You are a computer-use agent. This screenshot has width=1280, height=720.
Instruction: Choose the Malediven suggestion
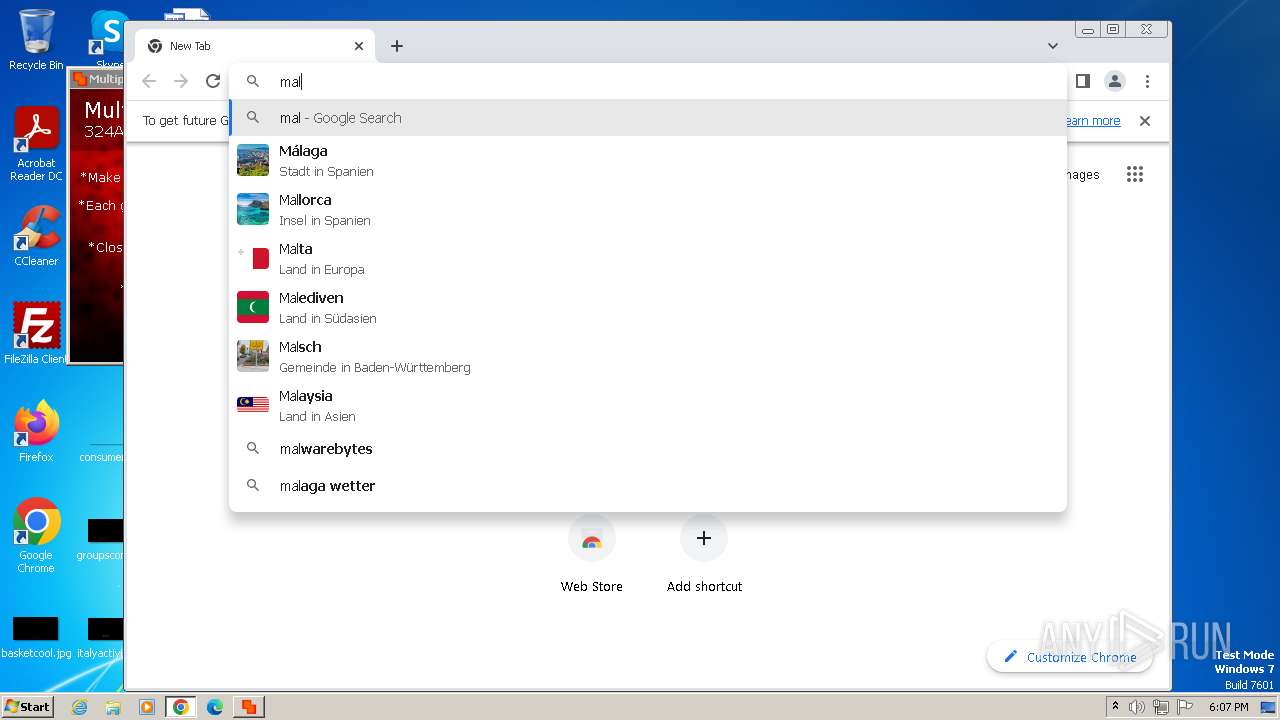pyautogui.click(x=648, y=307)
